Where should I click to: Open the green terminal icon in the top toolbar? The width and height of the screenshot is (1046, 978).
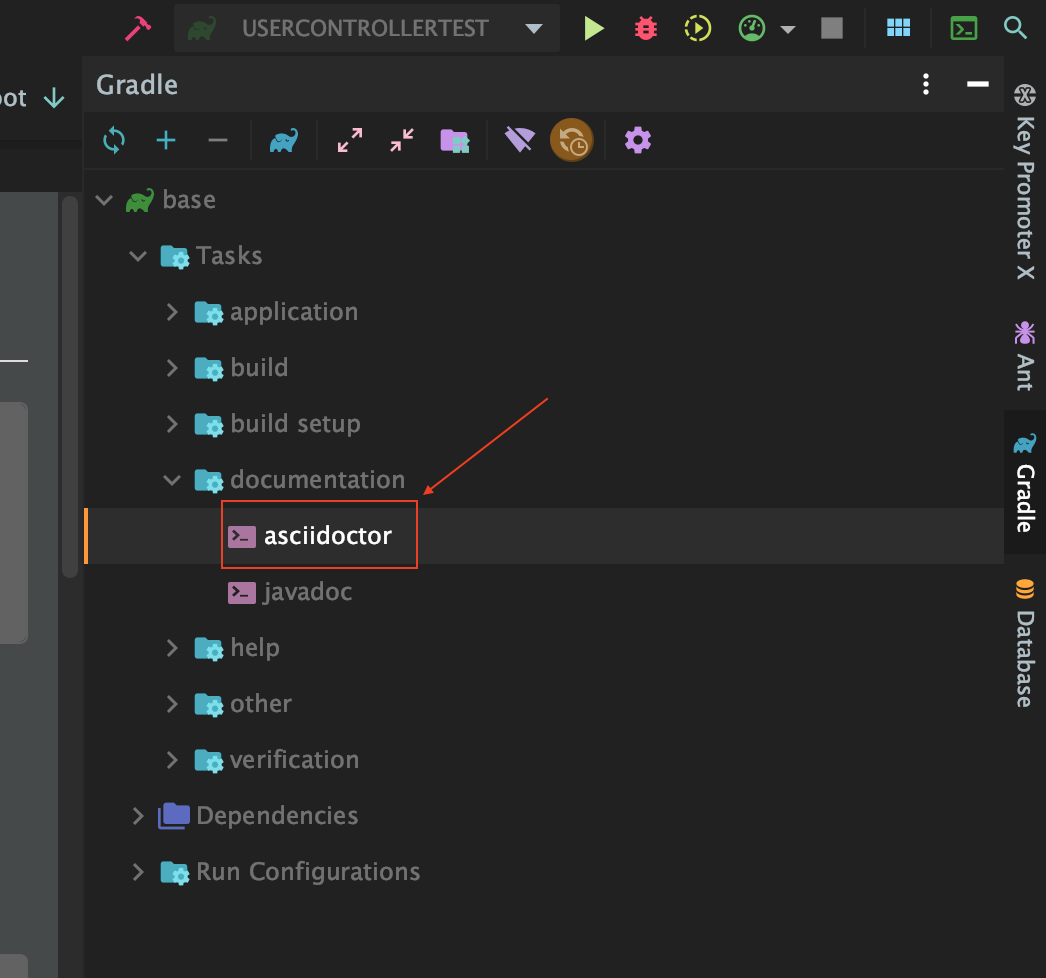[x=963, y=28]
